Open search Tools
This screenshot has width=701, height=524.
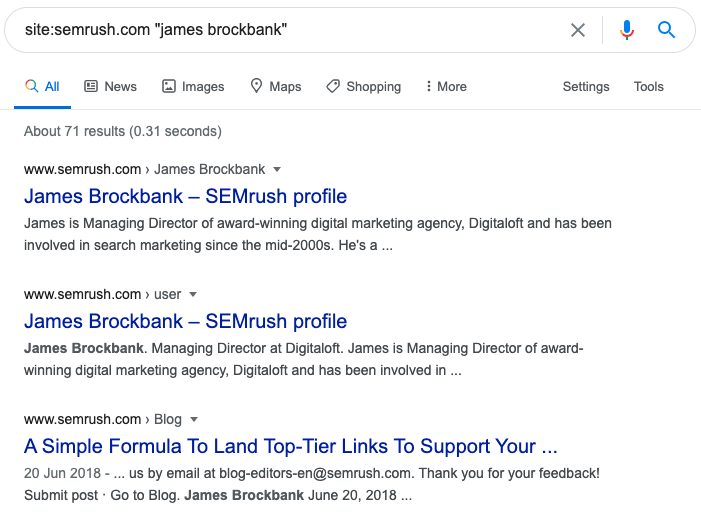click(649, 87)
